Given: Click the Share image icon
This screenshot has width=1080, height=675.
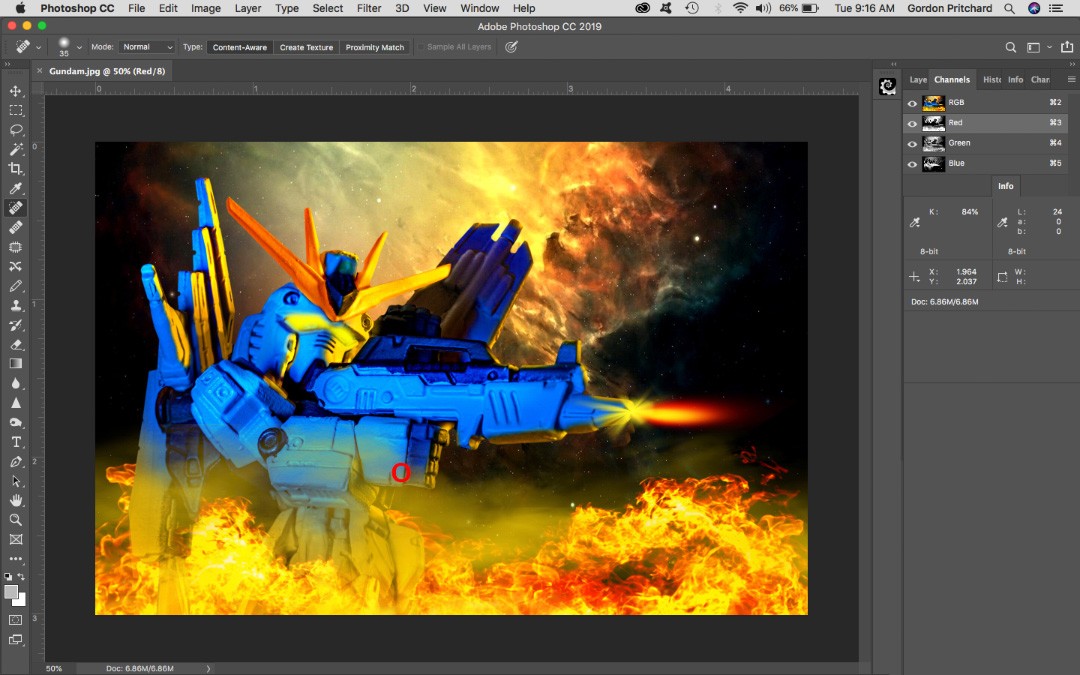Looking at the screenshot, I should click(x=1067, y=47).
